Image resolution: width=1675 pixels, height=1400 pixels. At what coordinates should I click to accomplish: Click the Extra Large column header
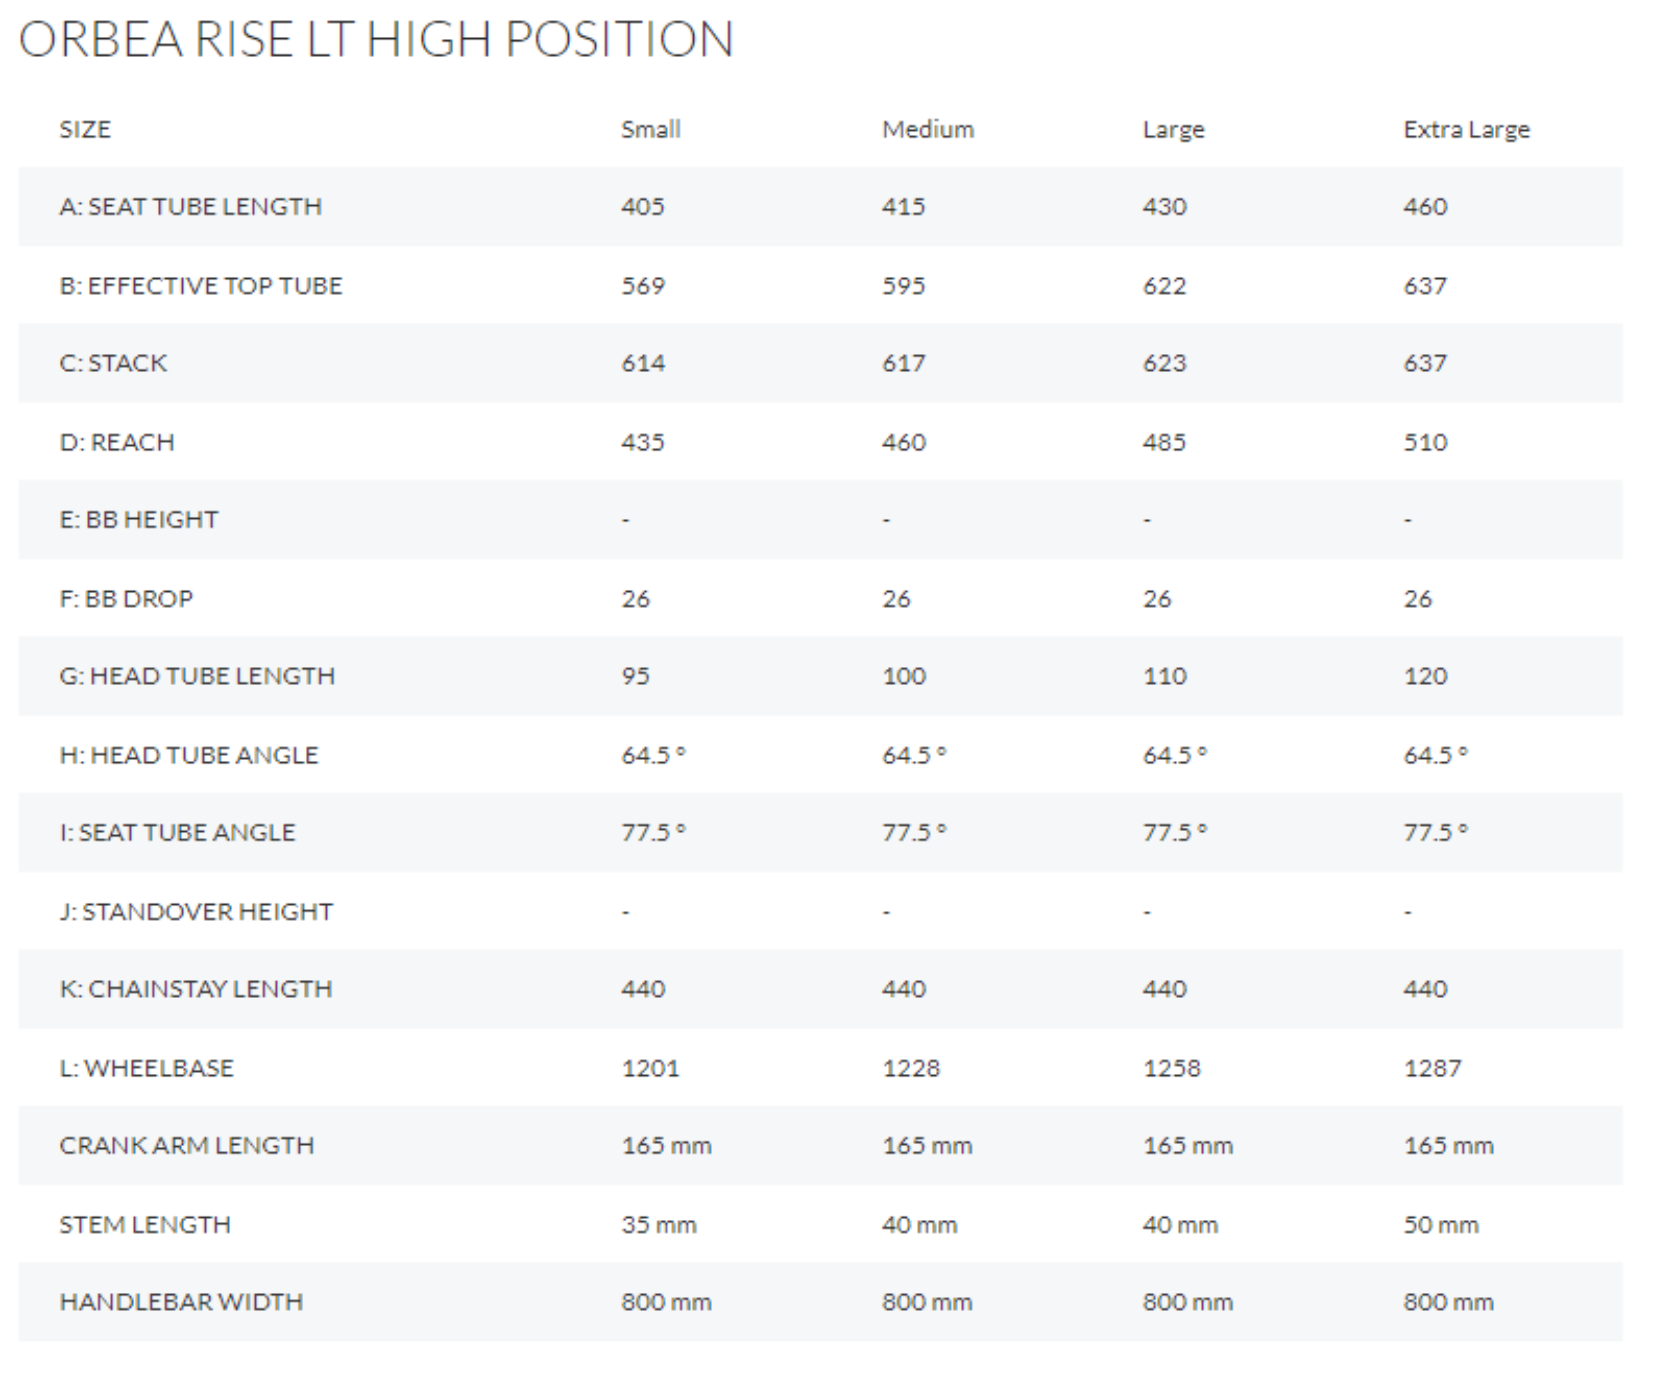pos(1466,129)
